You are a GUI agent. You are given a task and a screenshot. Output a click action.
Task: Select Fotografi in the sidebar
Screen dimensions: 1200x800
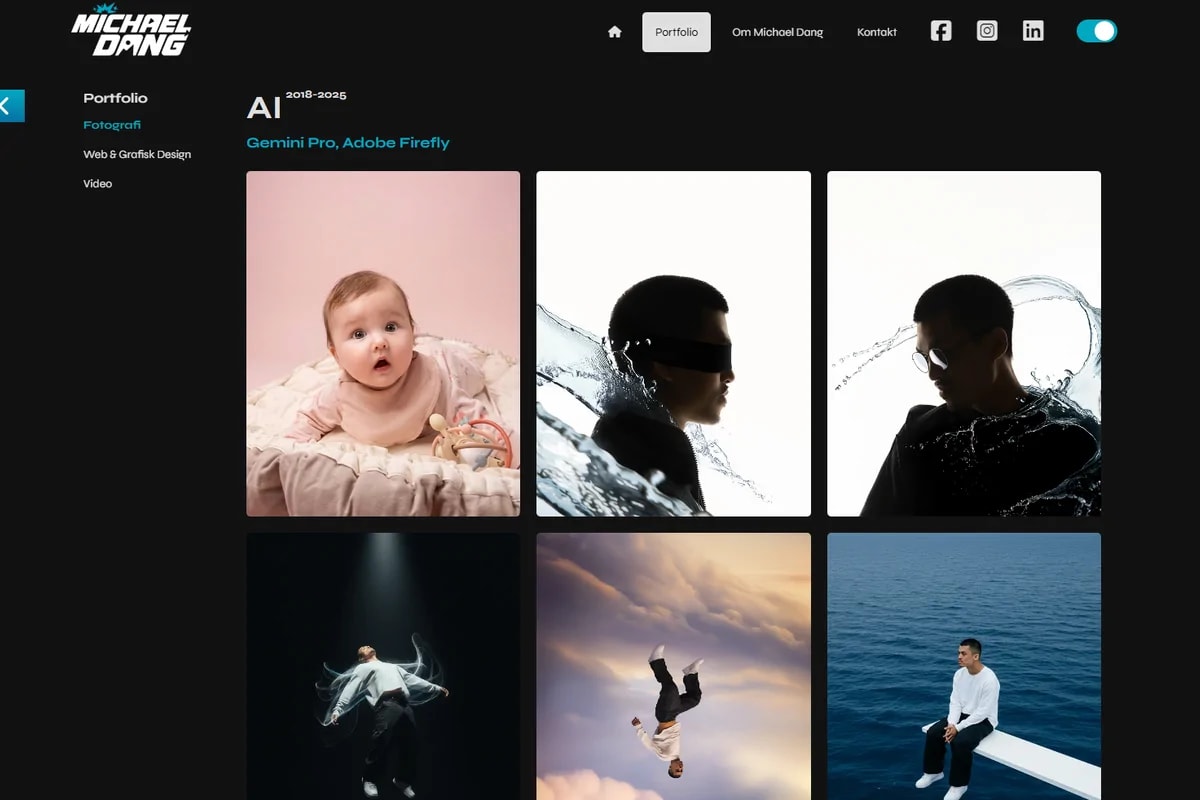point(112,125)
